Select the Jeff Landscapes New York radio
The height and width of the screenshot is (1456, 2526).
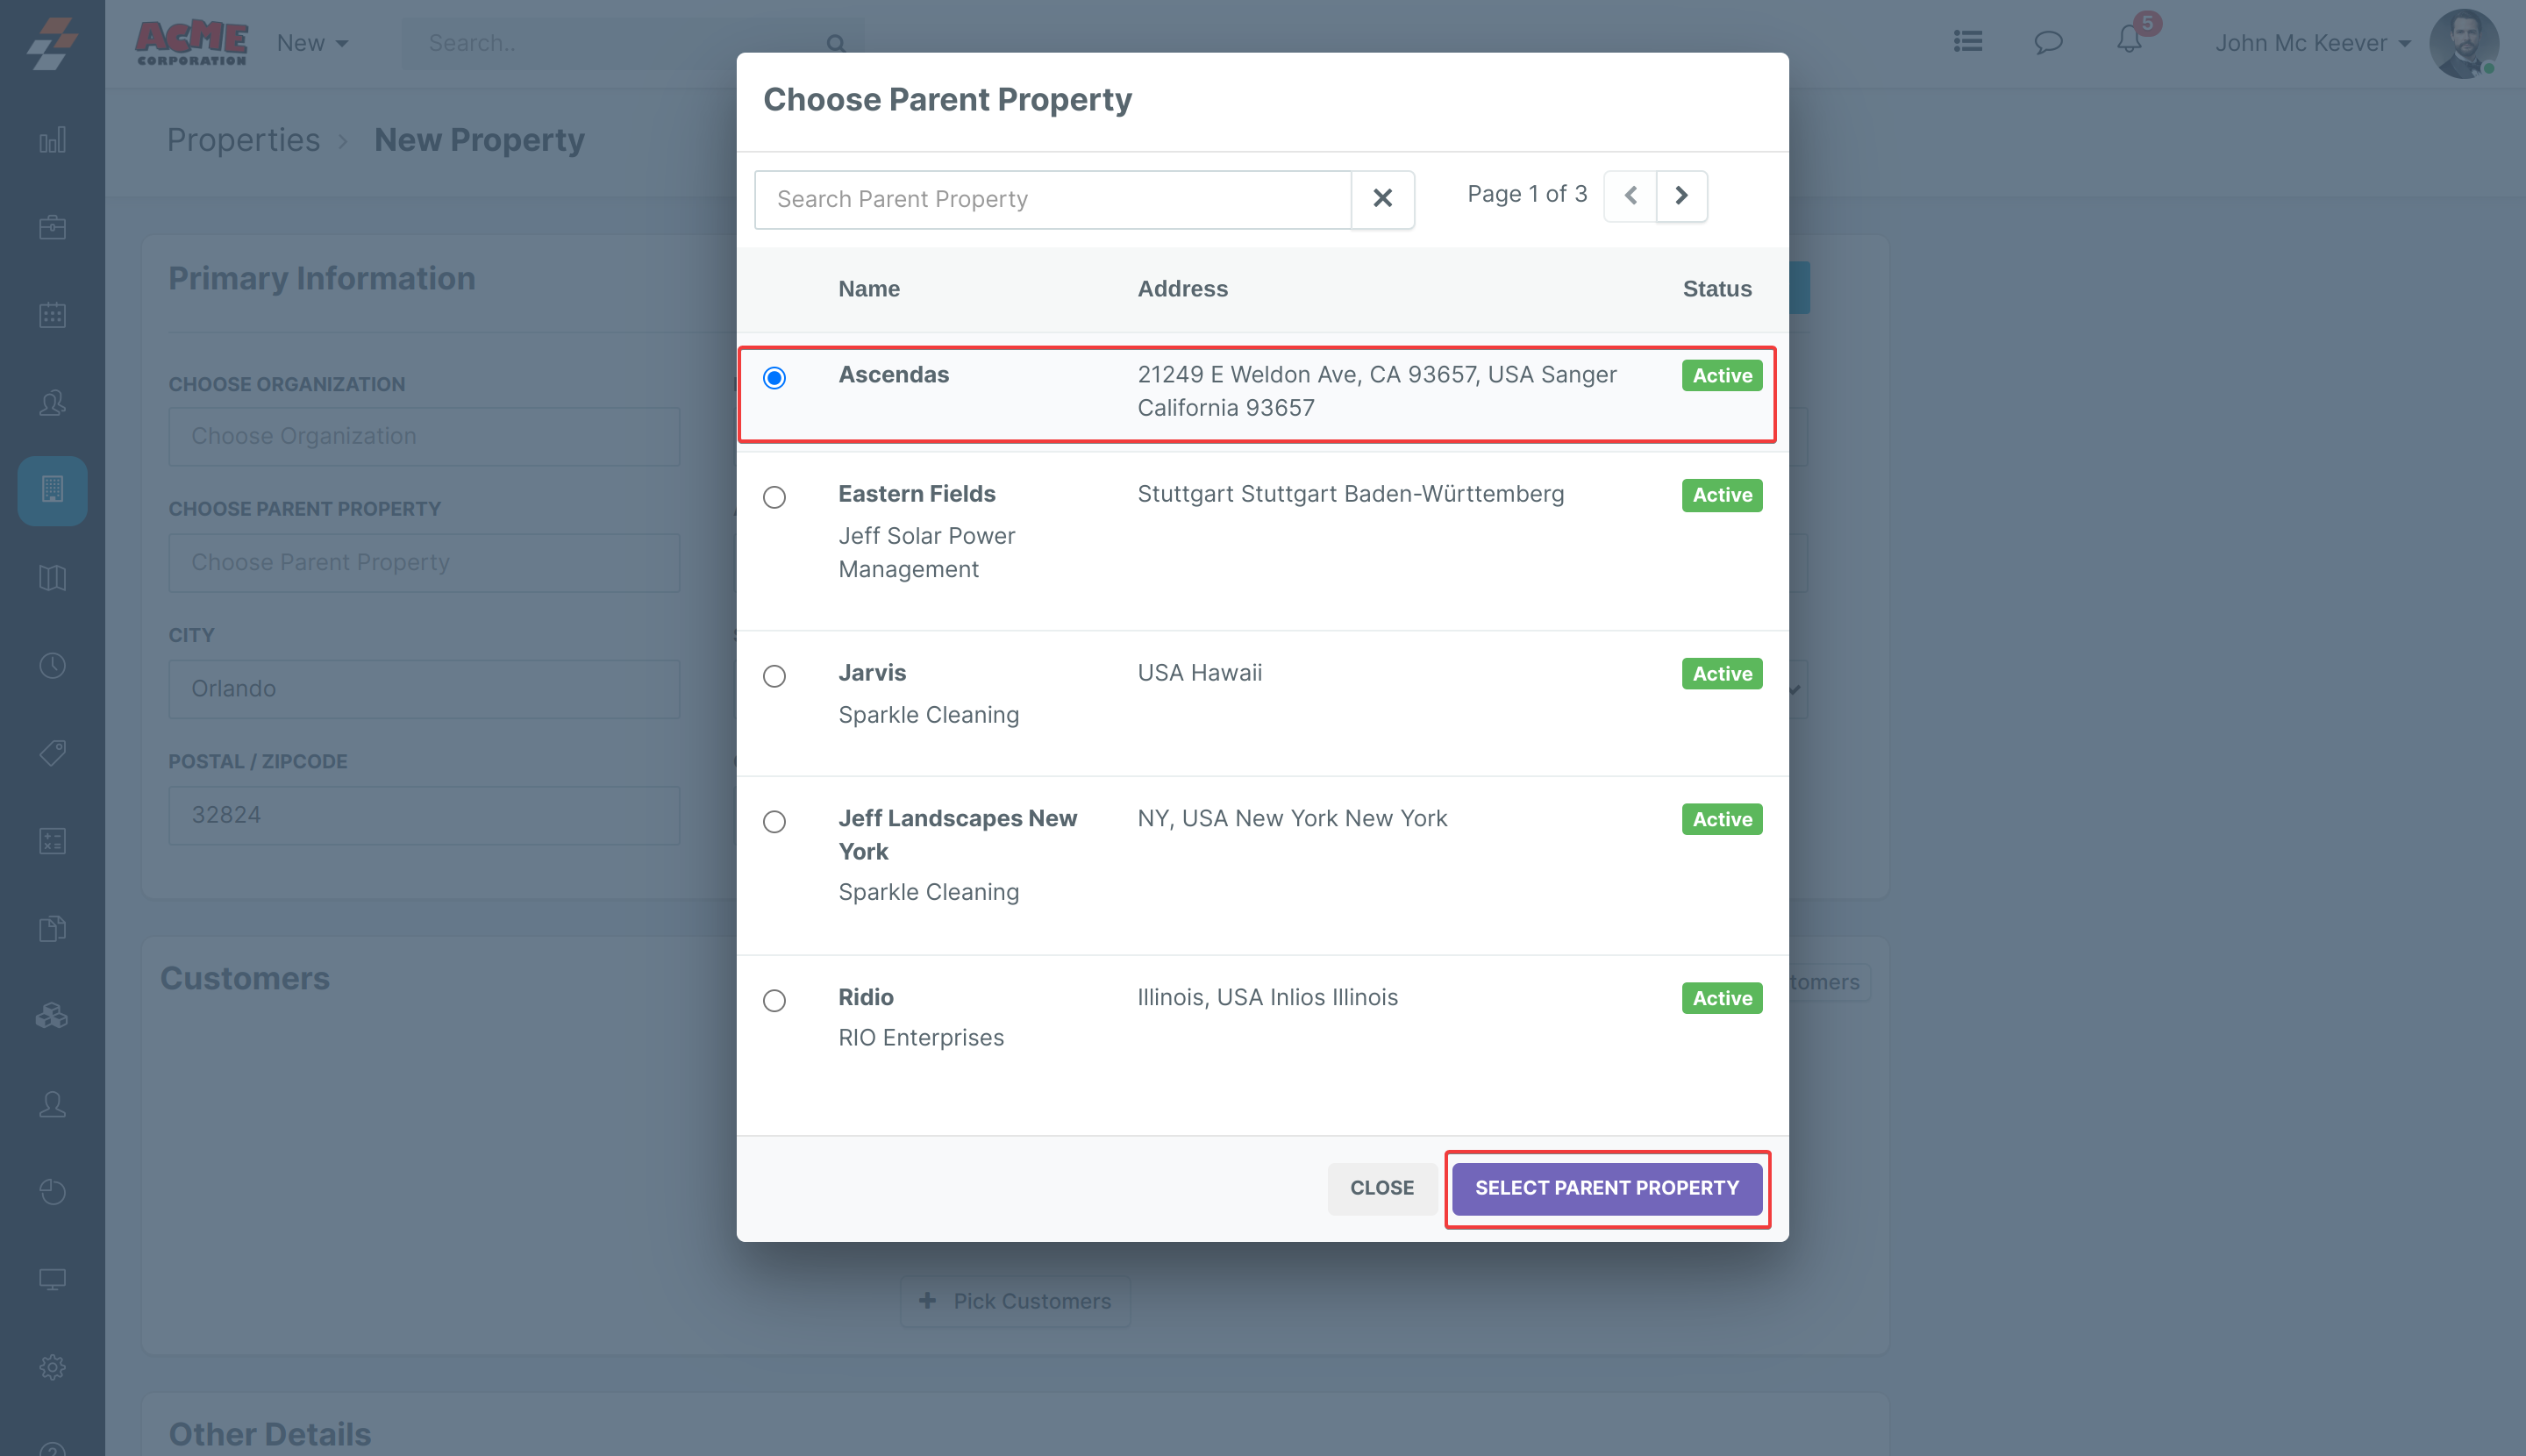(x=774, y=822)
